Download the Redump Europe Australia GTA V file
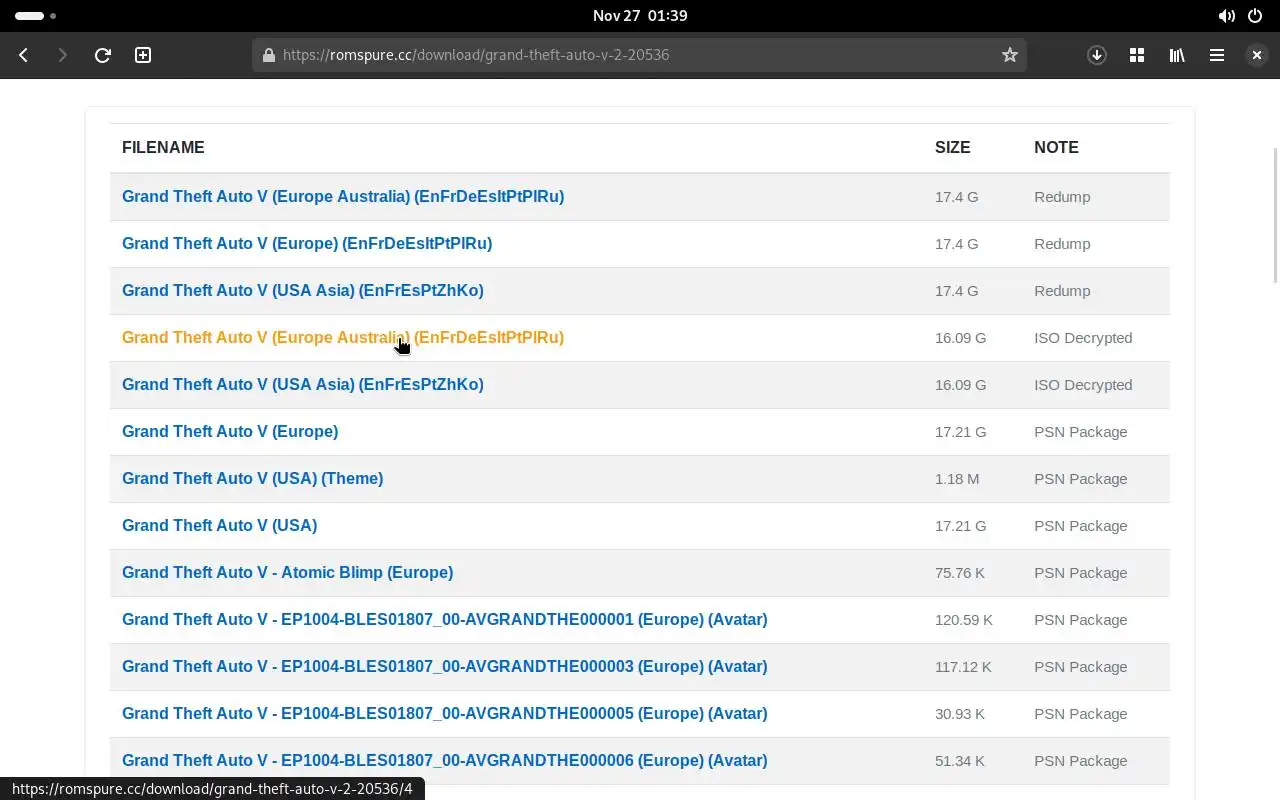Screen dimensions: 1280x800 click(343, 197)
